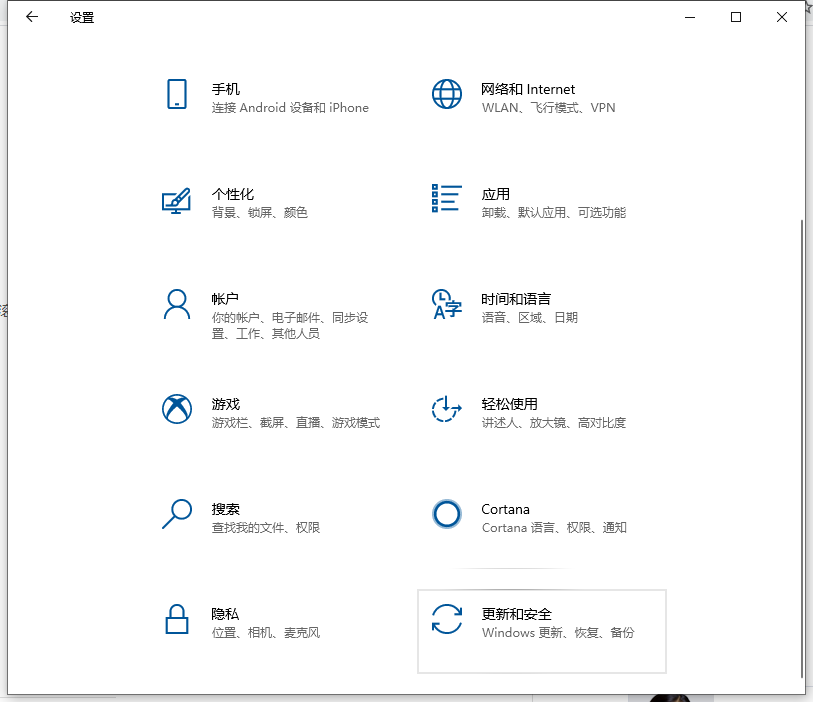Click the 应用 apps list icon

pyautogui.click(x=446, y=199)
